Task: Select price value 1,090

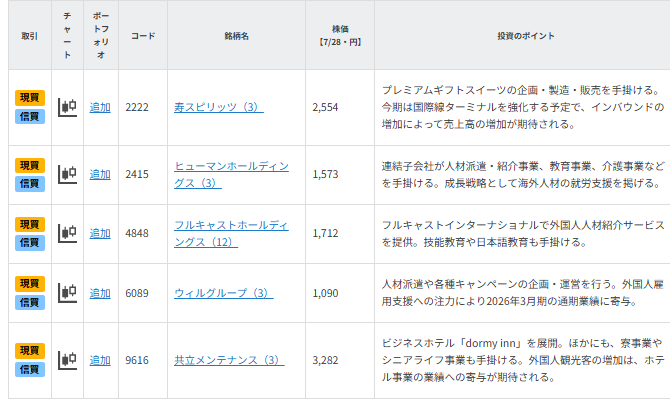Action: coord(325,293)
